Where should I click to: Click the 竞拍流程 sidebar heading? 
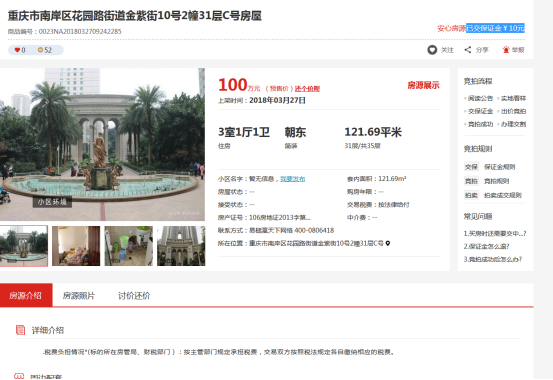[x=478, y=82]
